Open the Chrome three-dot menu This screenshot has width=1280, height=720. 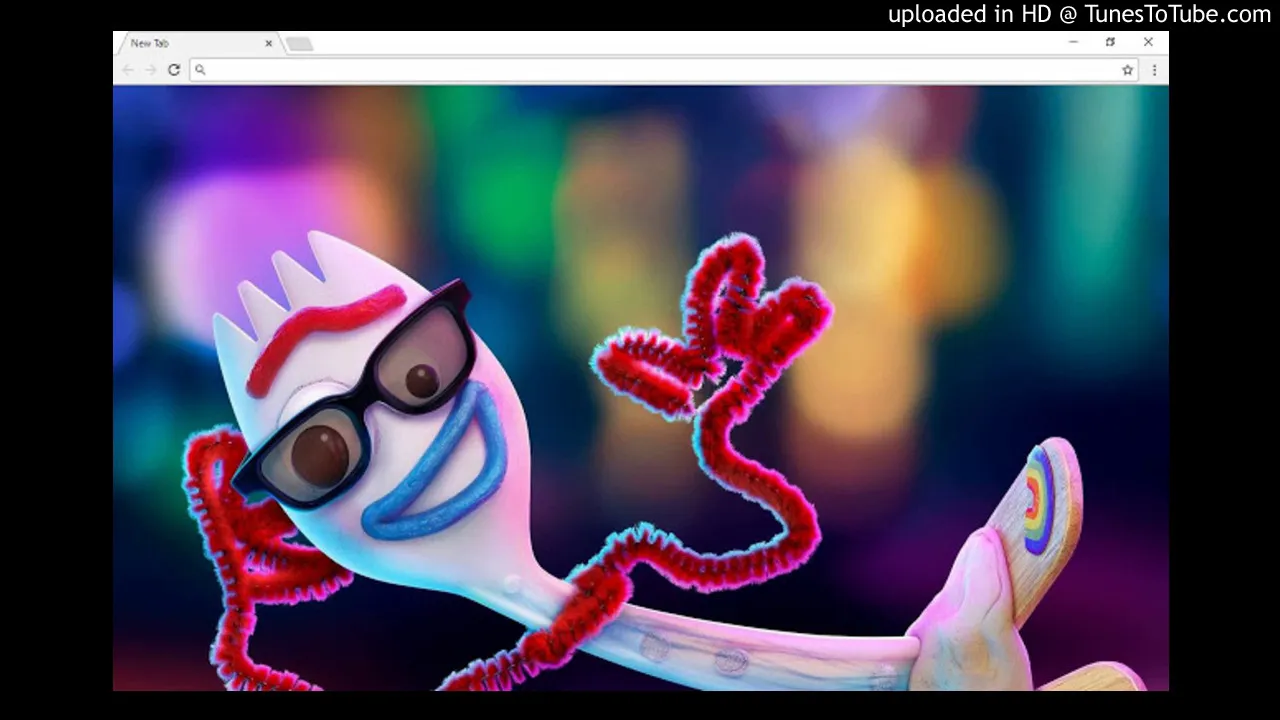coord(1154,70)
